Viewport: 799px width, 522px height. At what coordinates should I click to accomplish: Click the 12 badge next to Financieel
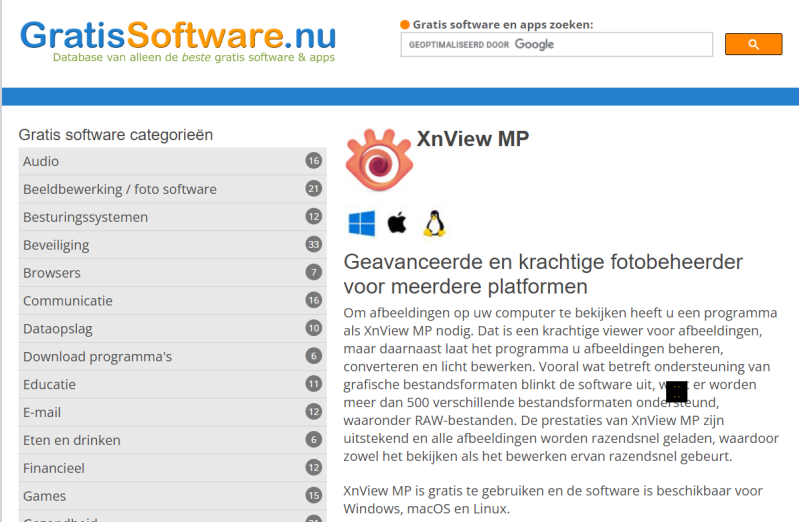(x=314, y=468)
